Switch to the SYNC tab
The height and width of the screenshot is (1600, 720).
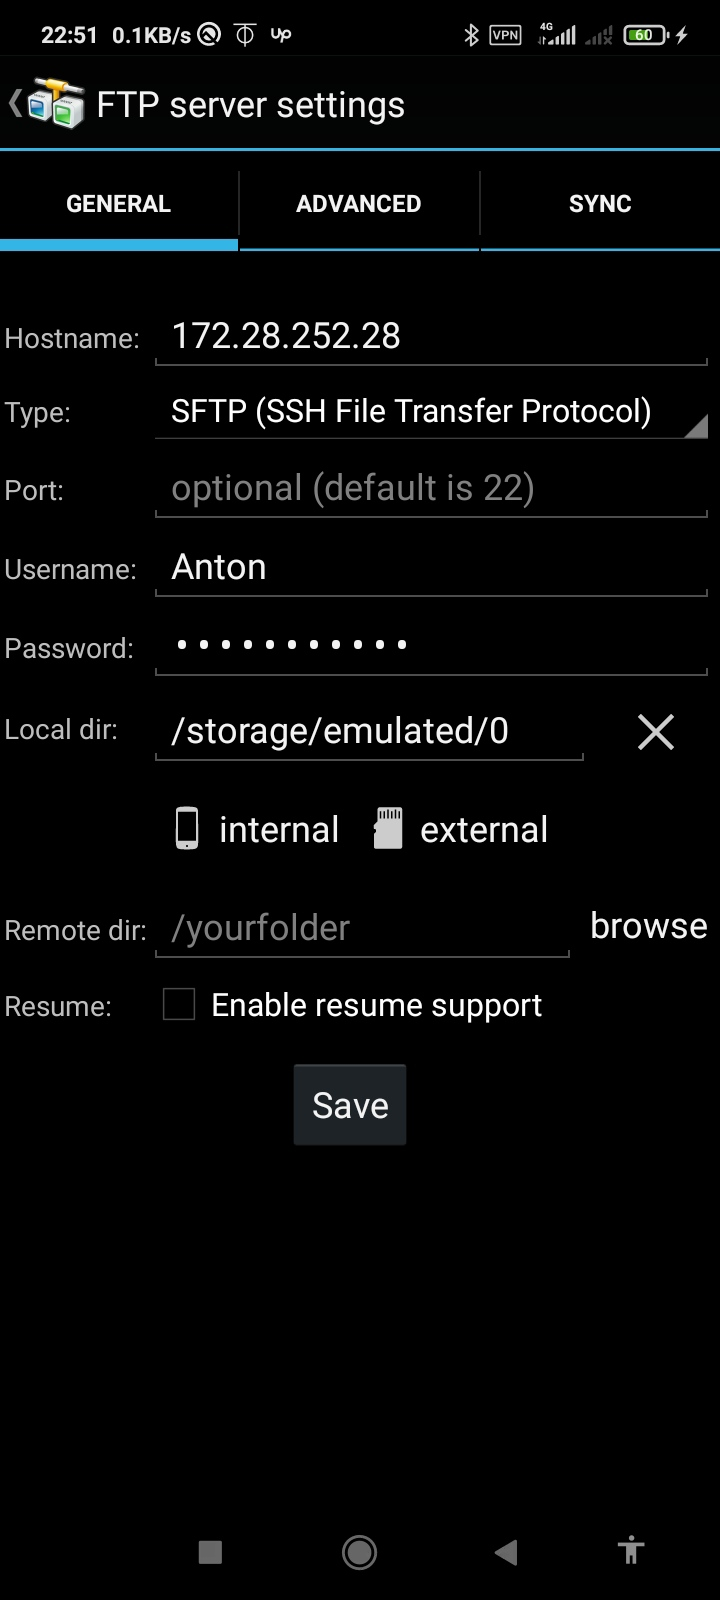[600, 204]
